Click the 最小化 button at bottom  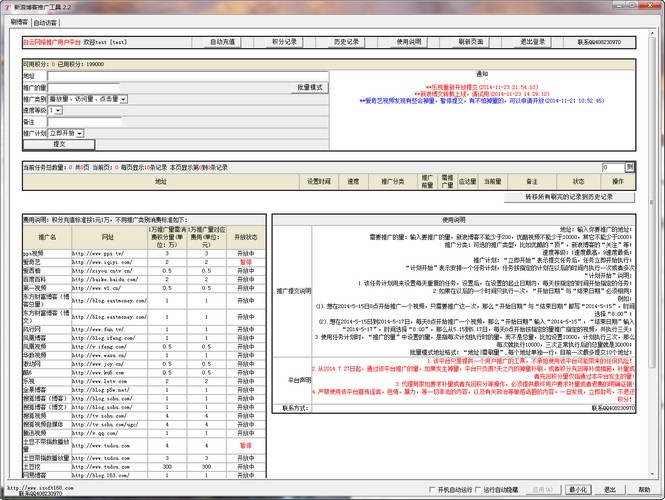point(577,489)
